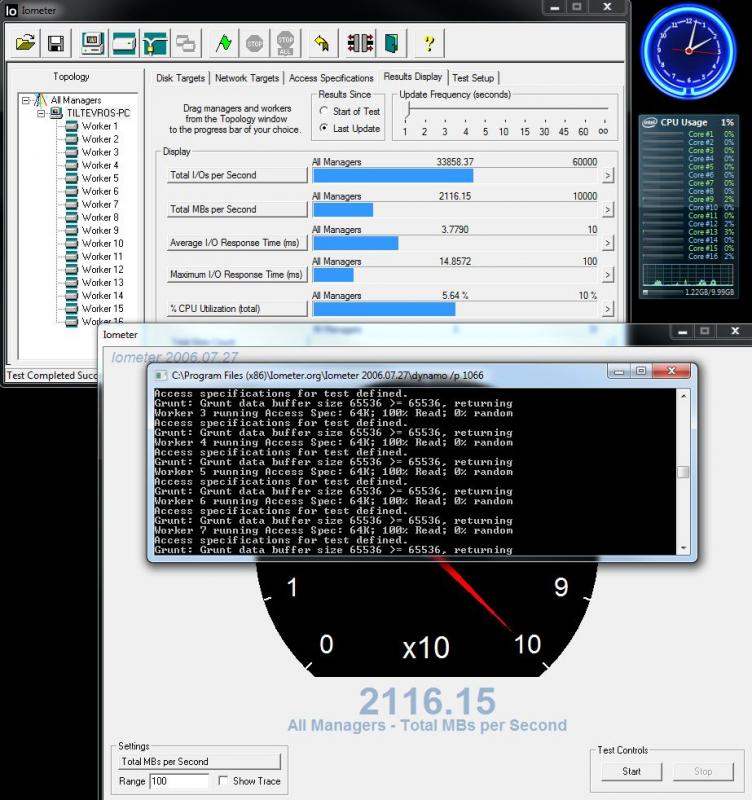752x800 pixels.
Task: Collapse the All Managers tree node
Action: (26, 101)
